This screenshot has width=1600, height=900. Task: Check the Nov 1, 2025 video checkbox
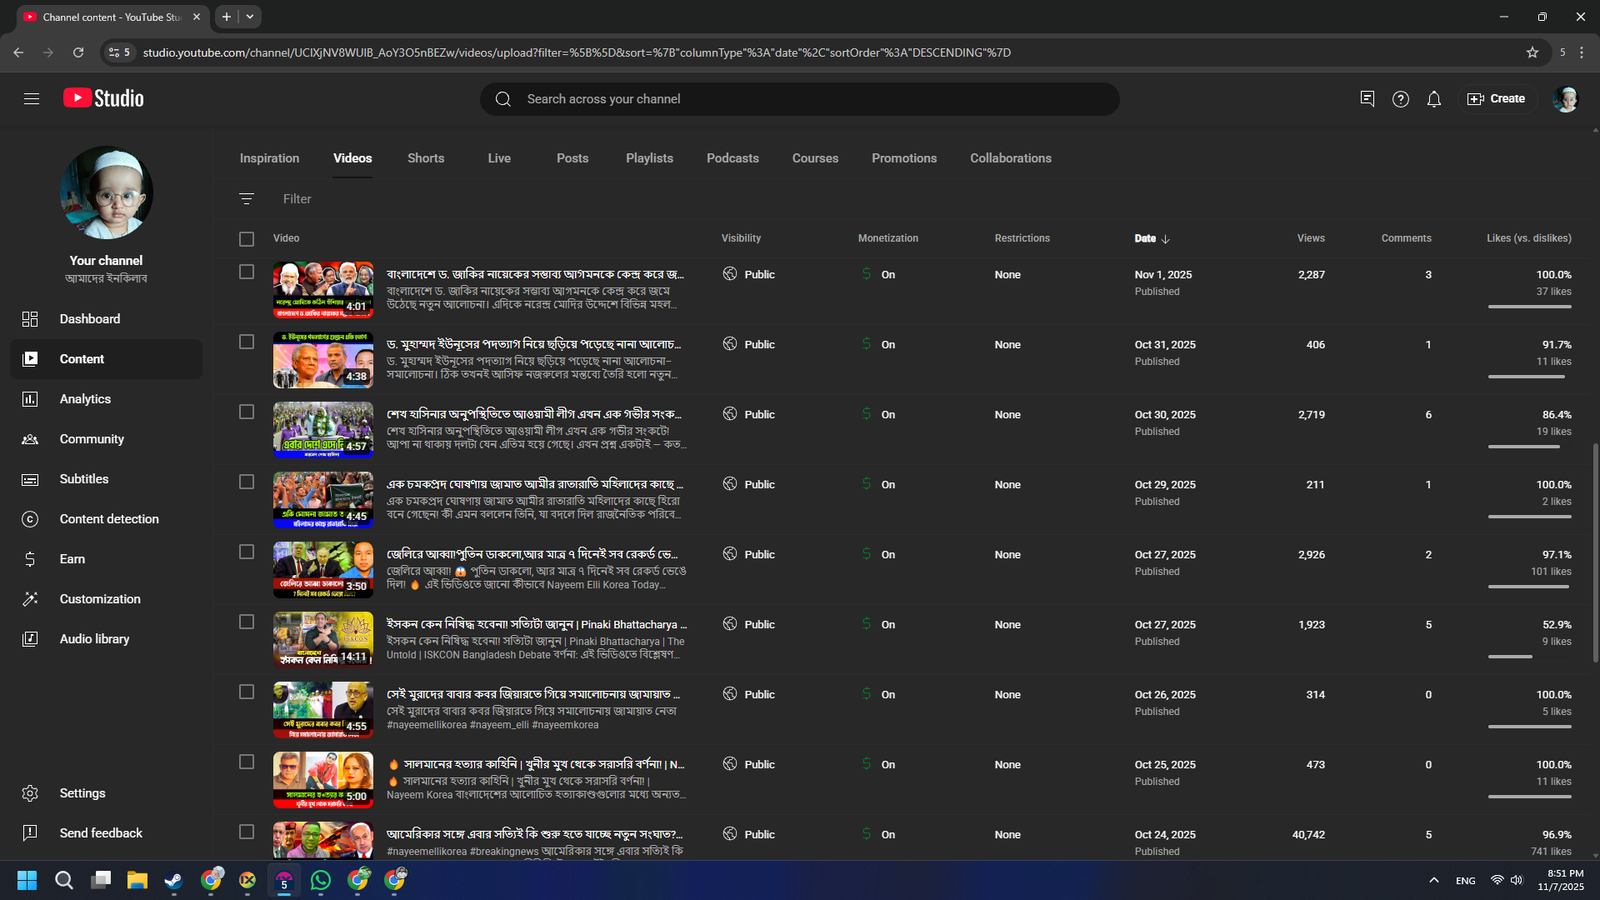click(246, 272)
